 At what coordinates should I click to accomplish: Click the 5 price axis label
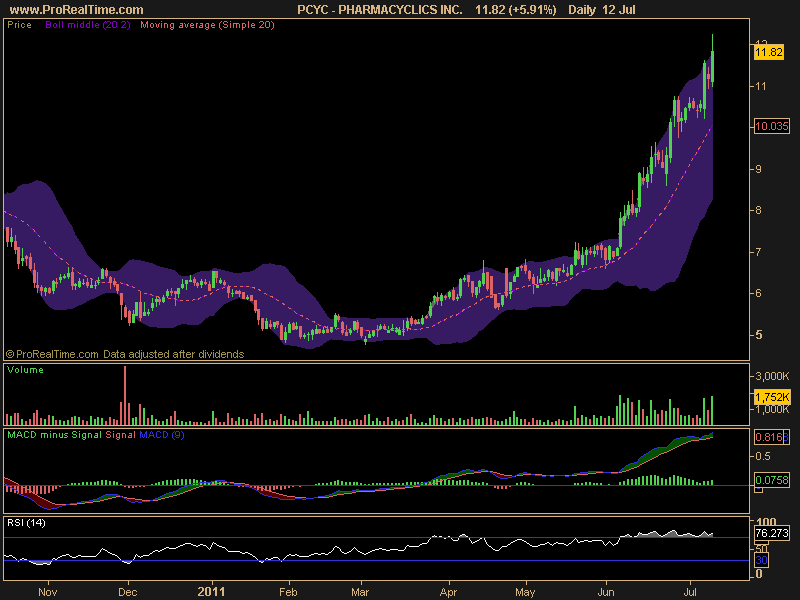[759, 335]
